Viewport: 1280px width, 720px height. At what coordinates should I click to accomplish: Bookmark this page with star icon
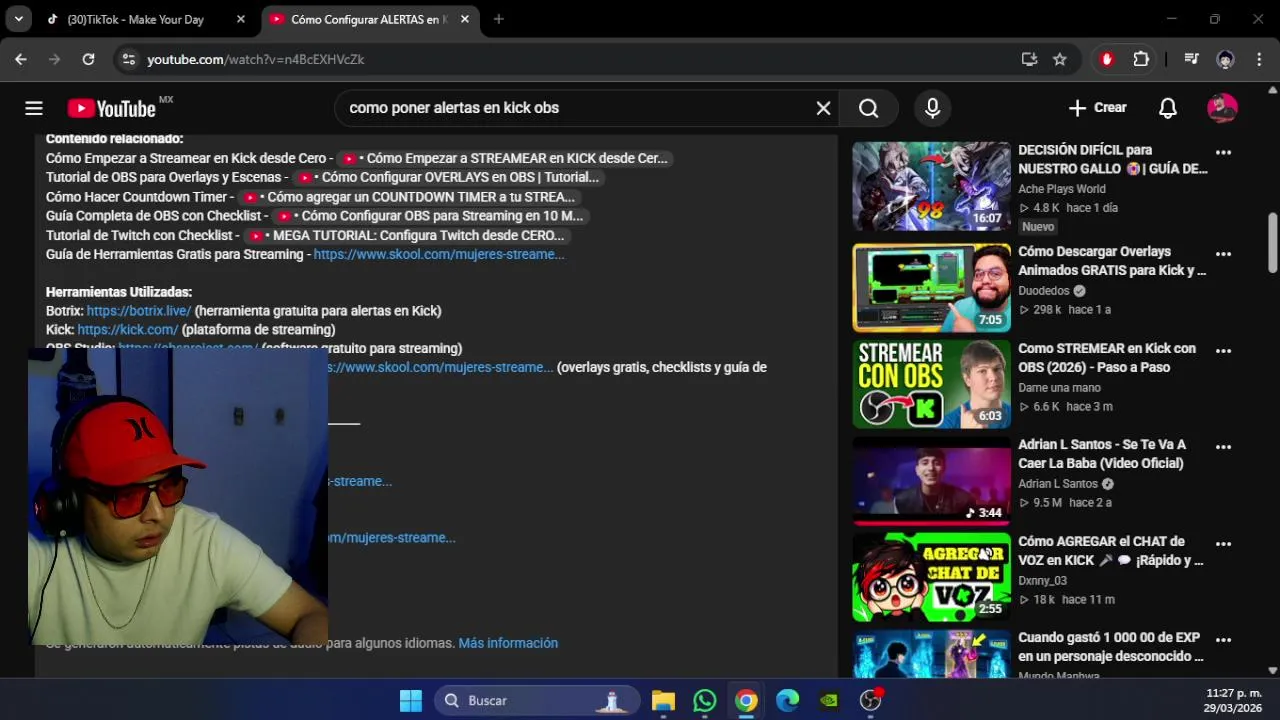1060,59
